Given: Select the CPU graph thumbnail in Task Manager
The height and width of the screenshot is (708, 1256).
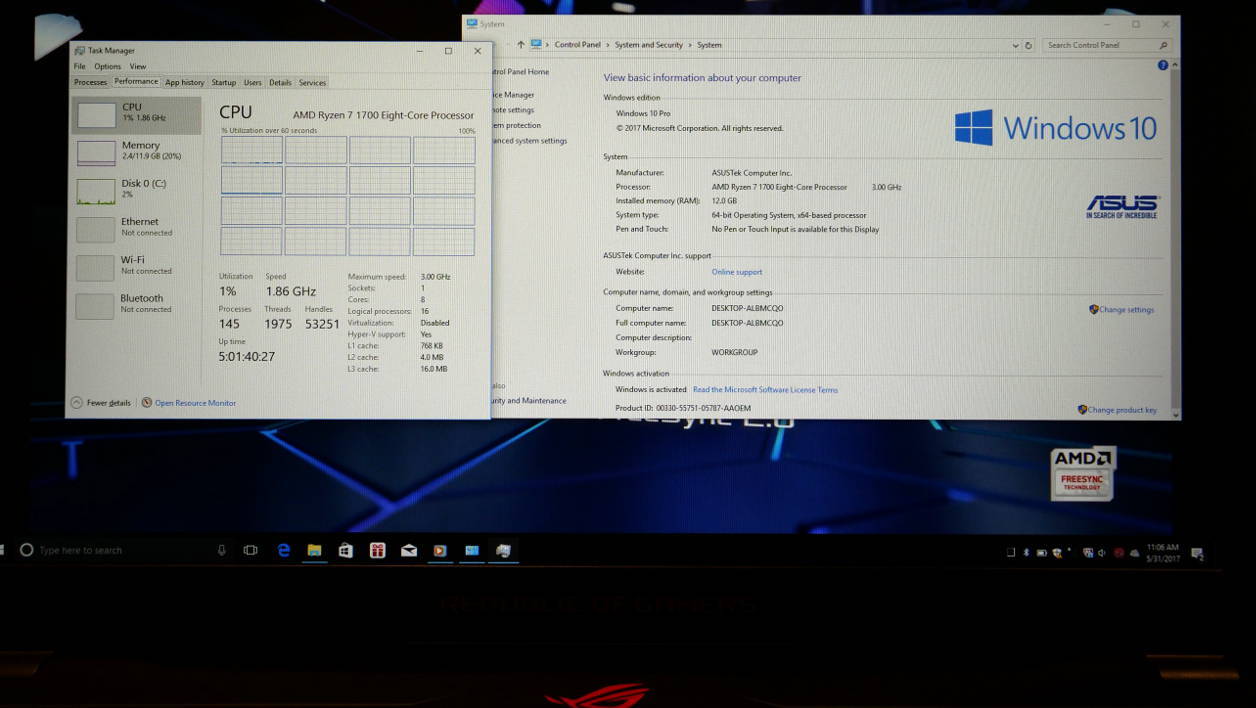Looking at the screenshot, I should coord(97,115).
